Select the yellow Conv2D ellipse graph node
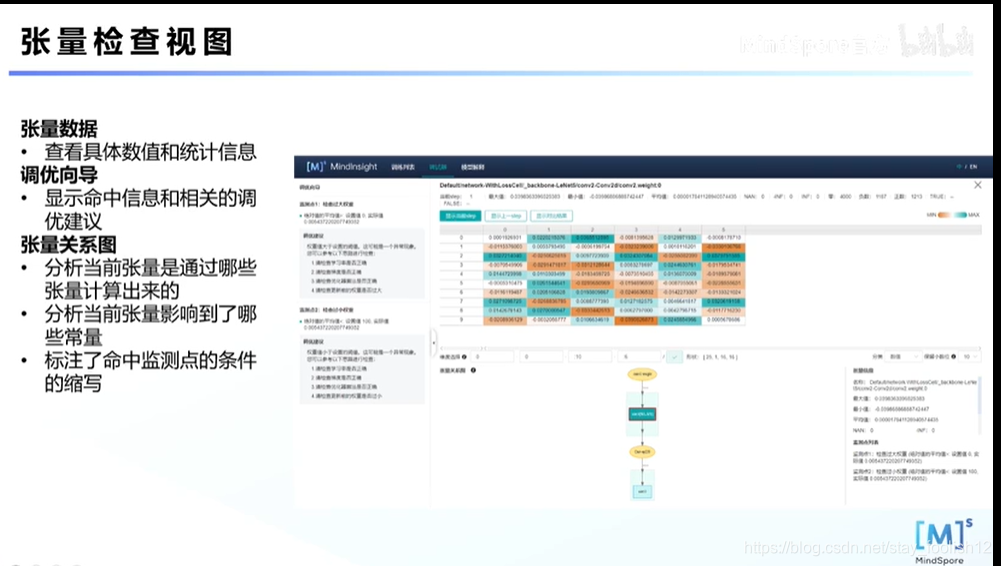 coord(642,452)
